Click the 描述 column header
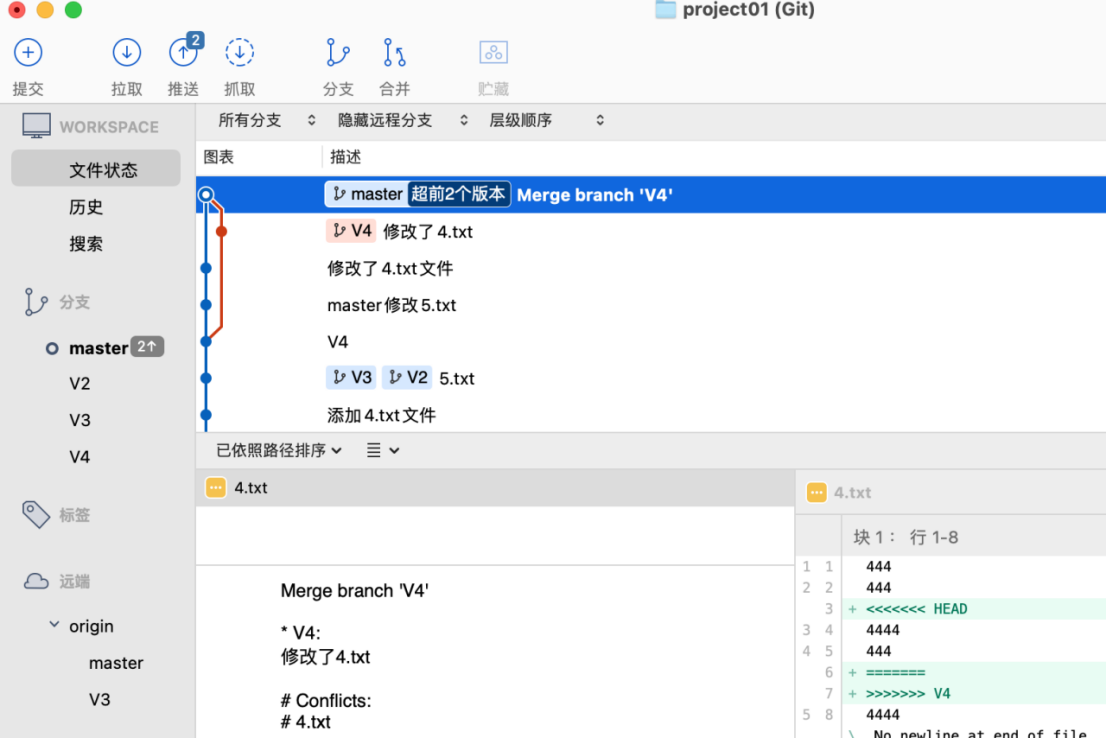This screenshot has width=1106, height=738. point(346,157)
